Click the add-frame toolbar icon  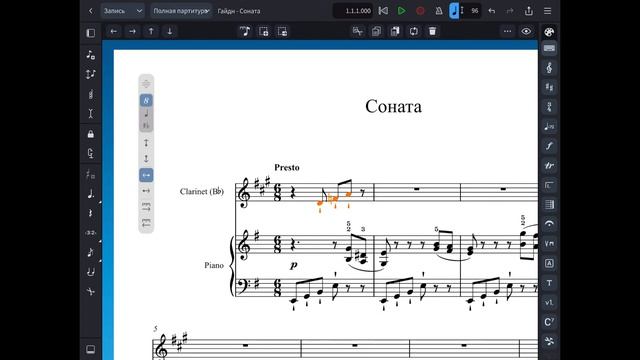(264, 31)
